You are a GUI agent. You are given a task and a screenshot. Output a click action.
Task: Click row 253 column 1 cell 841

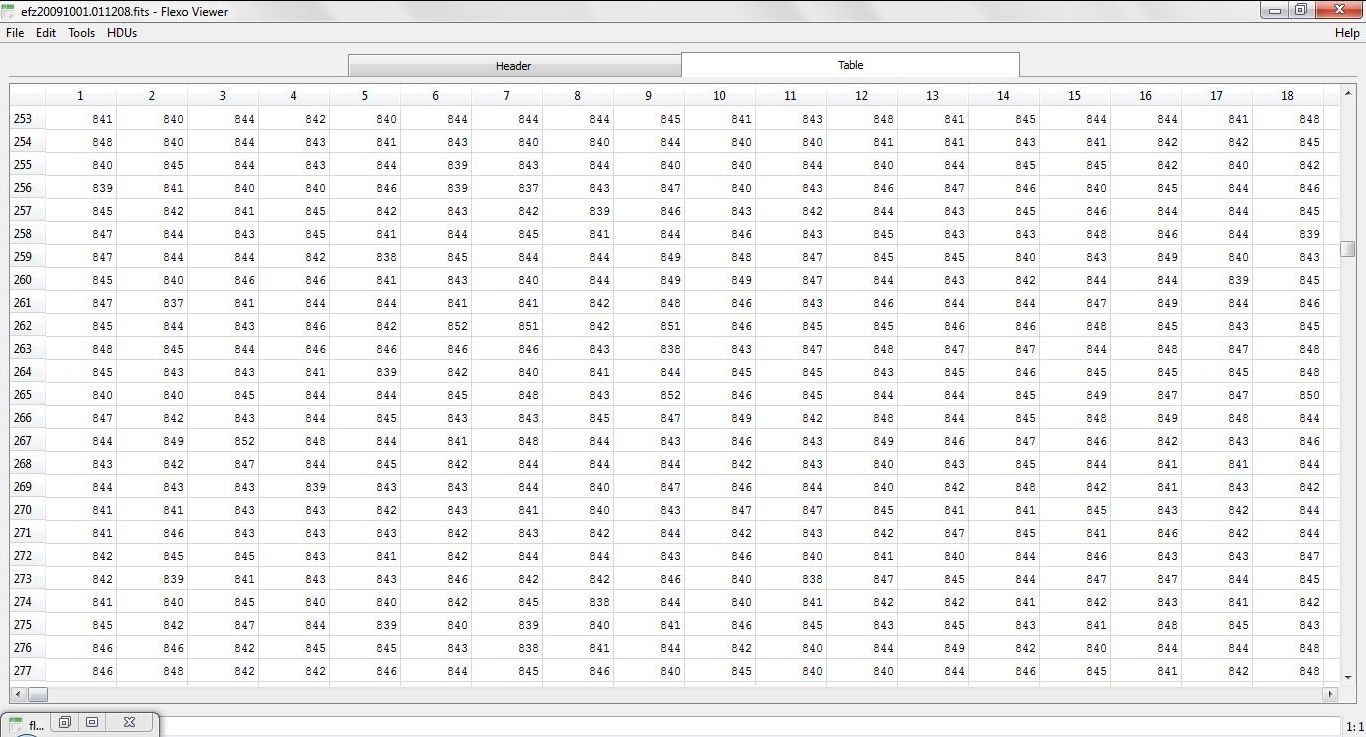coord(81,119)
